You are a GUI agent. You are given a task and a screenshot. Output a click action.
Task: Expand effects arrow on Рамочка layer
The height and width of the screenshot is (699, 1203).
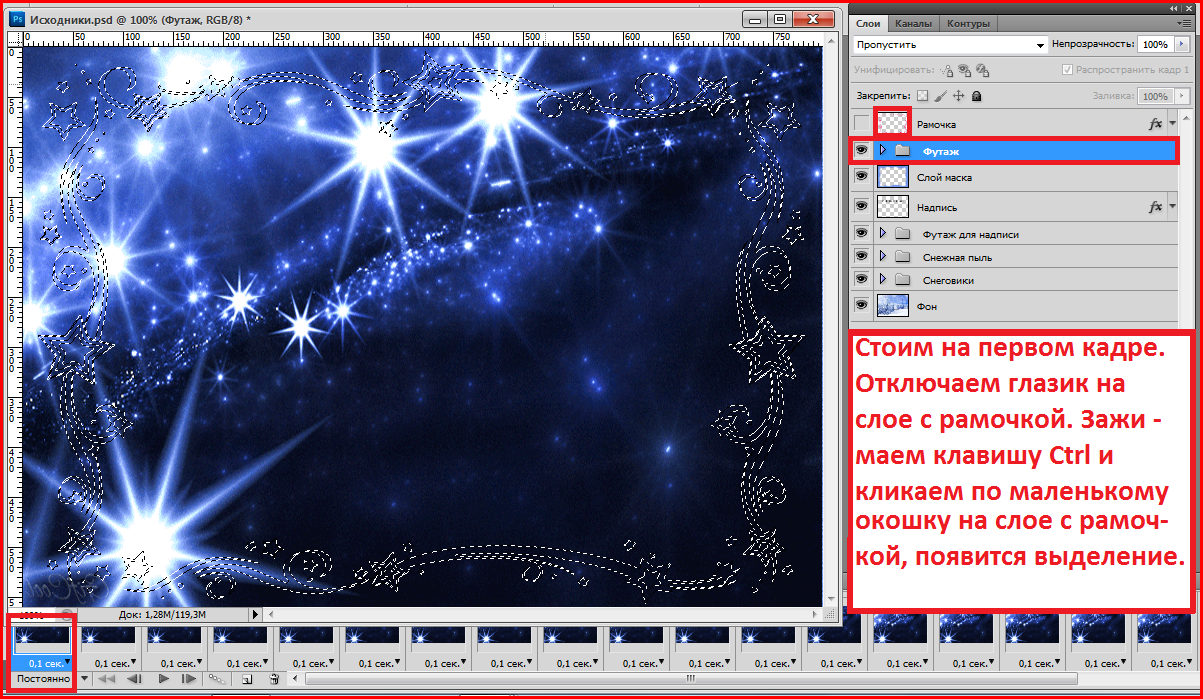1171,123
